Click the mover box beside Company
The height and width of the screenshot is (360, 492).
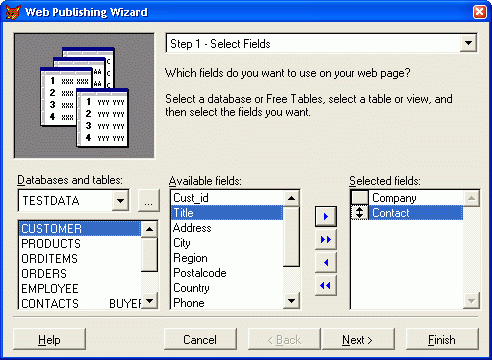tap(359, 198)
